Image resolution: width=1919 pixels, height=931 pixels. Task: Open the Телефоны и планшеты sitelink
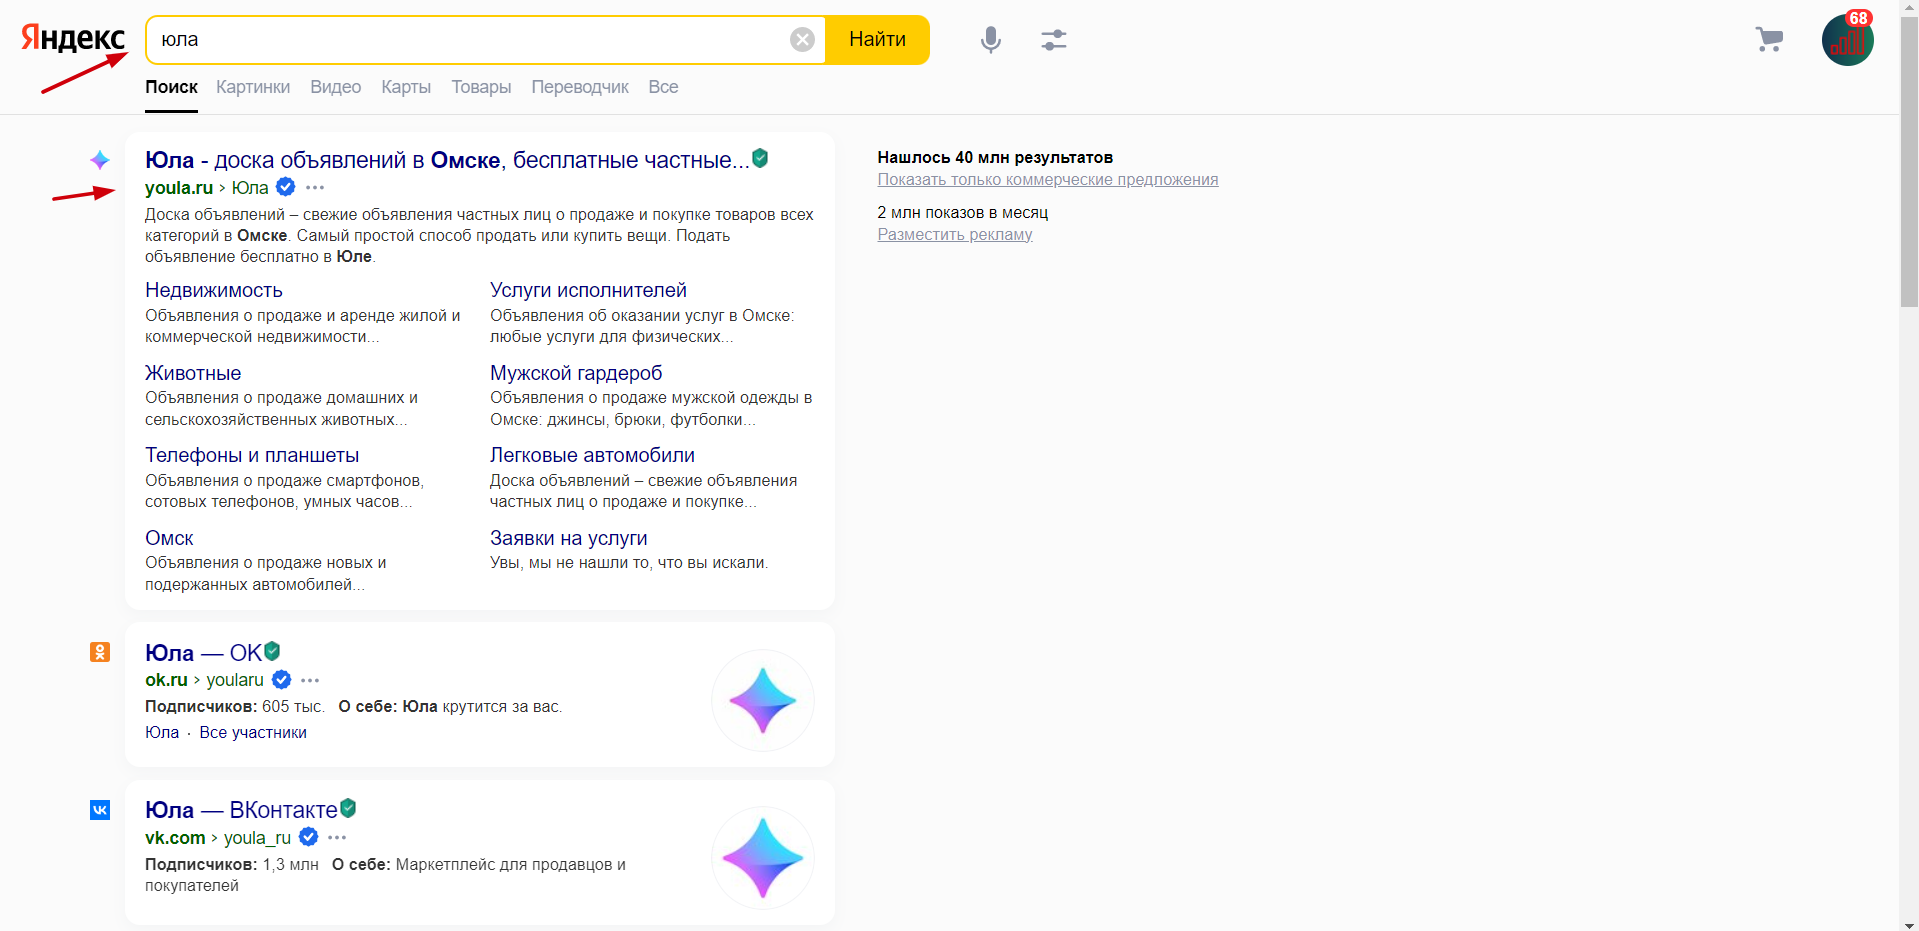252,455
